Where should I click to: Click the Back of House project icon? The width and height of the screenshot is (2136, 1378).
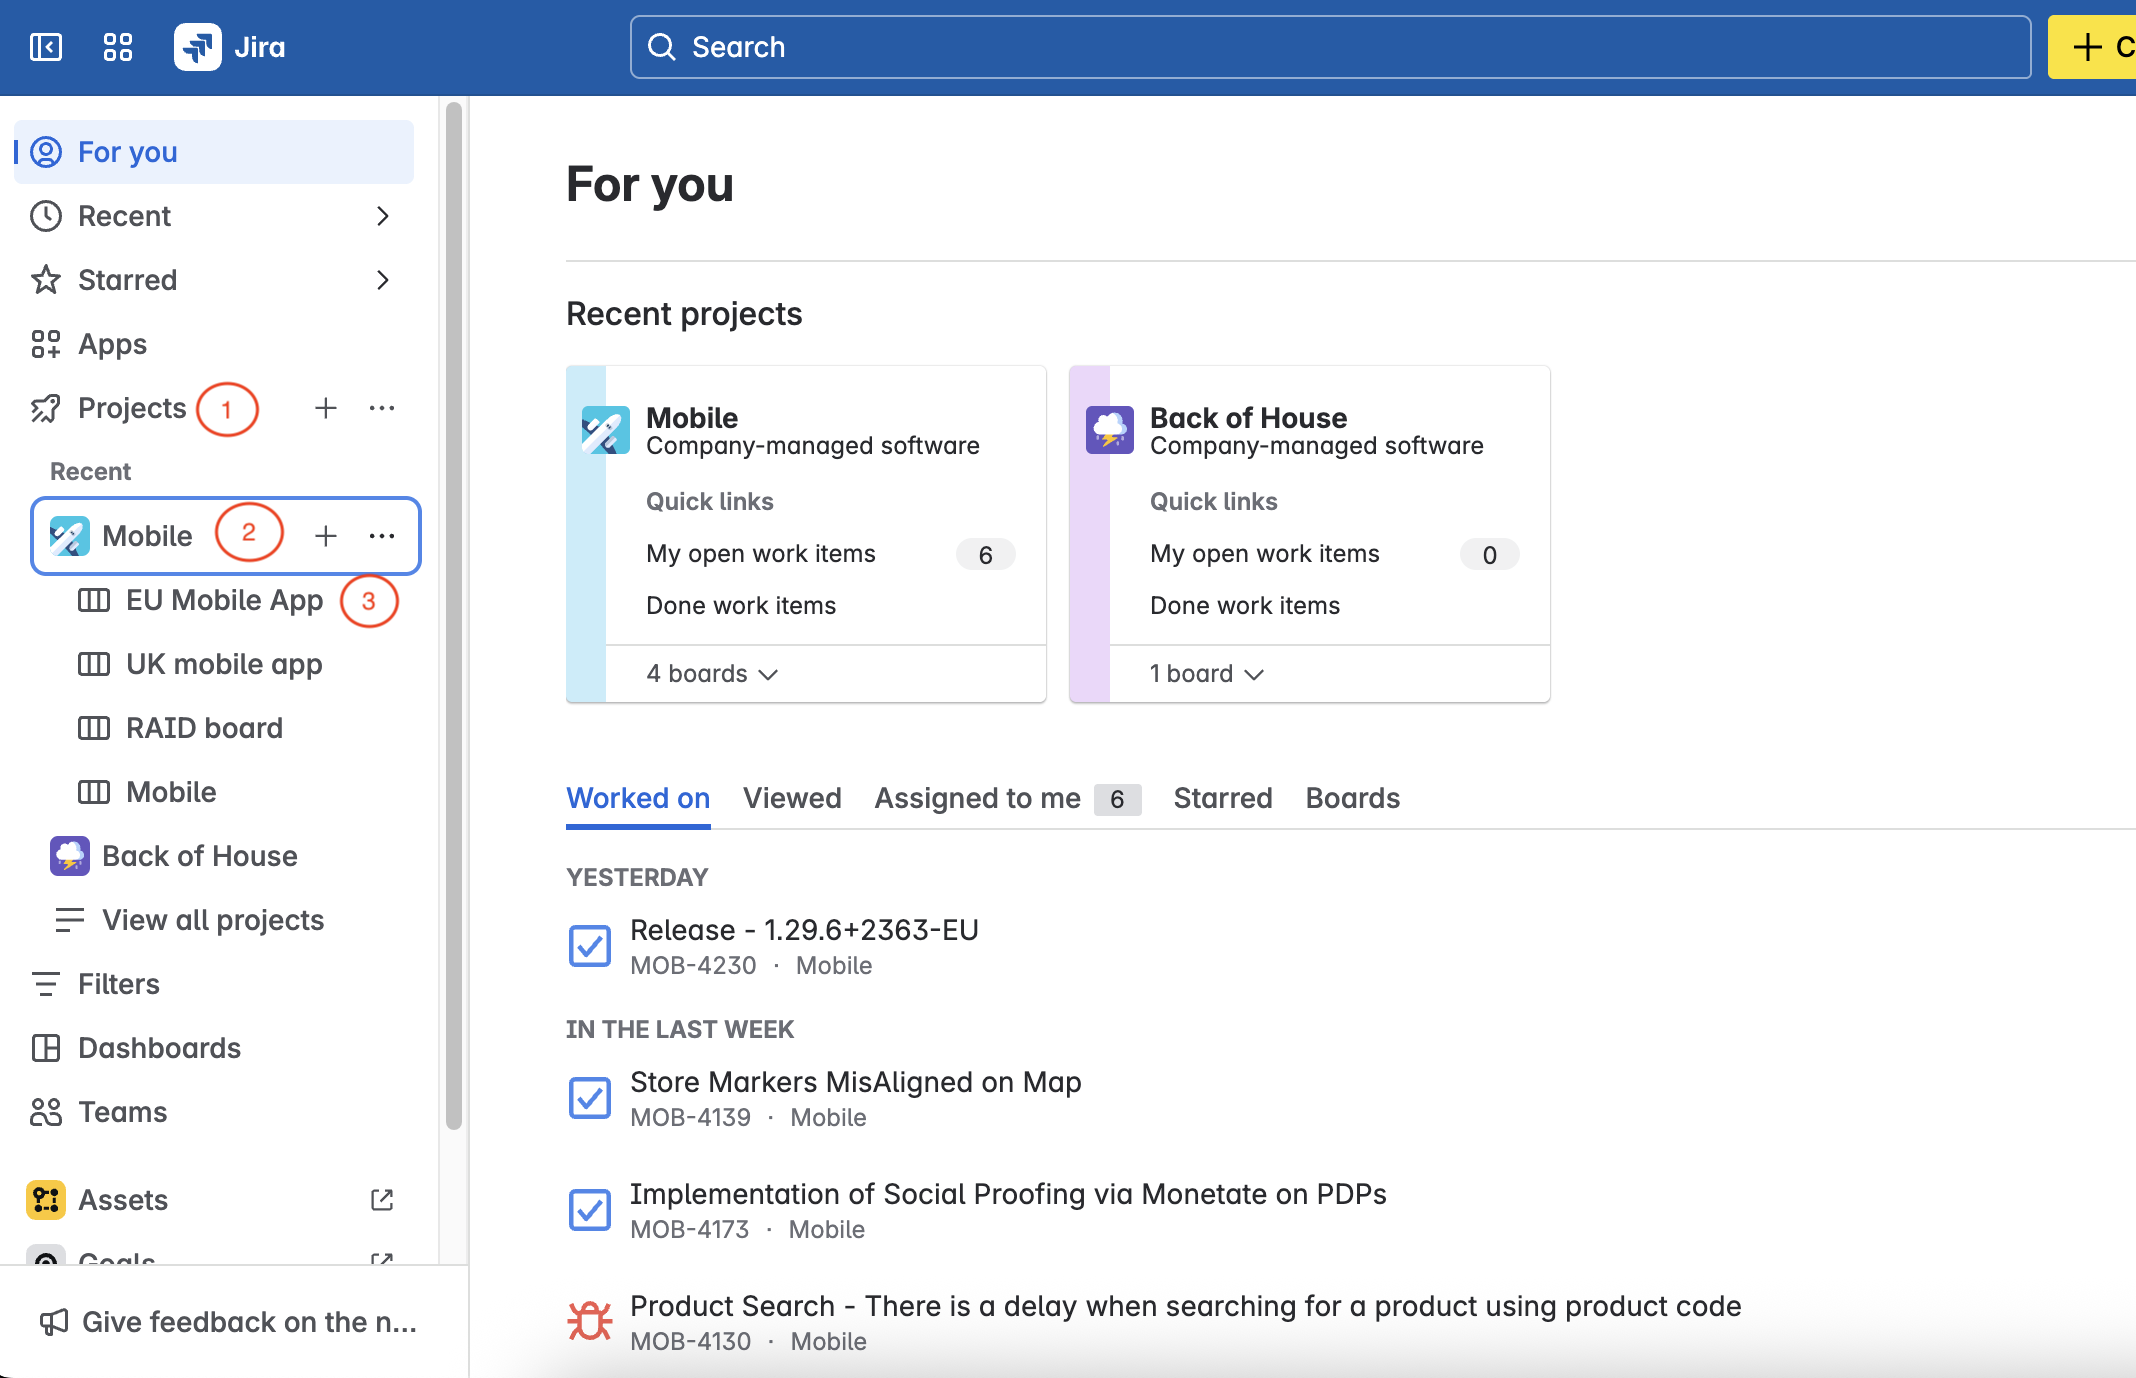(68, 856)
